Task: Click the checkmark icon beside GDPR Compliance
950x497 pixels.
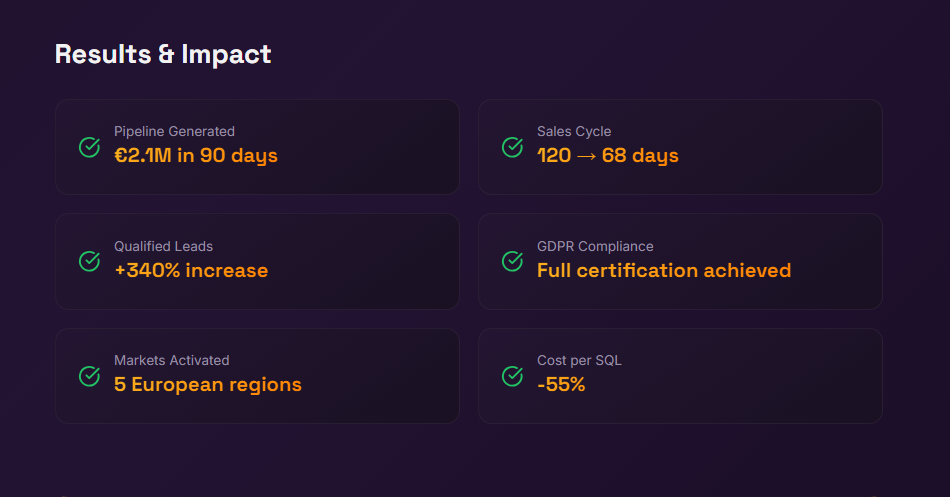Action: tap(512, 261)
